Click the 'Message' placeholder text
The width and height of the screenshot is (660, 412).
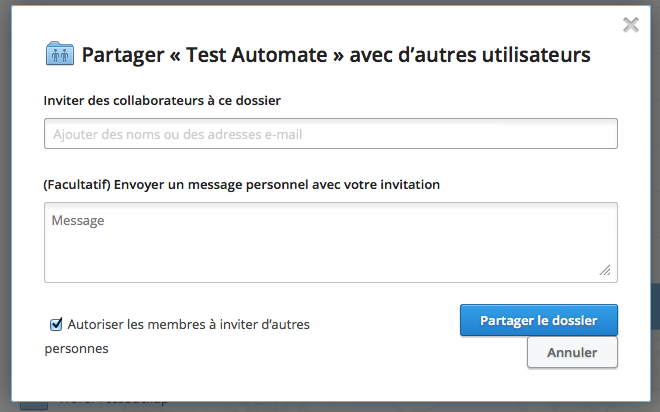pos(78,220)
